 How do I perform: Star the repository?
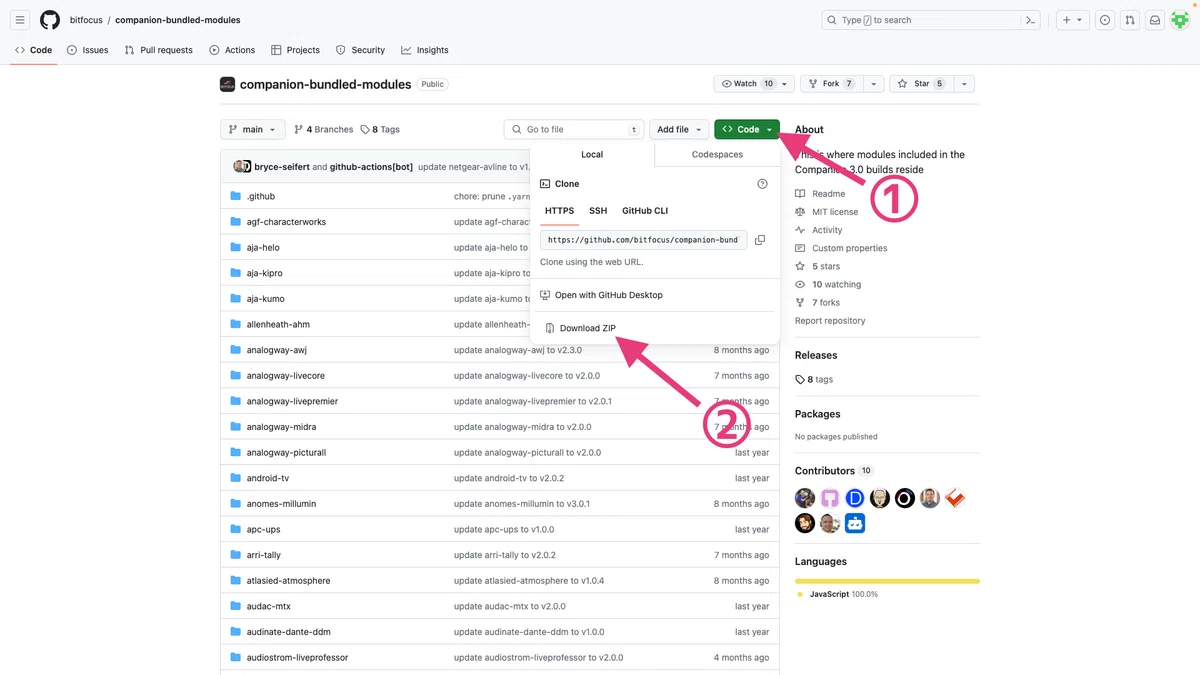point(921,84)
